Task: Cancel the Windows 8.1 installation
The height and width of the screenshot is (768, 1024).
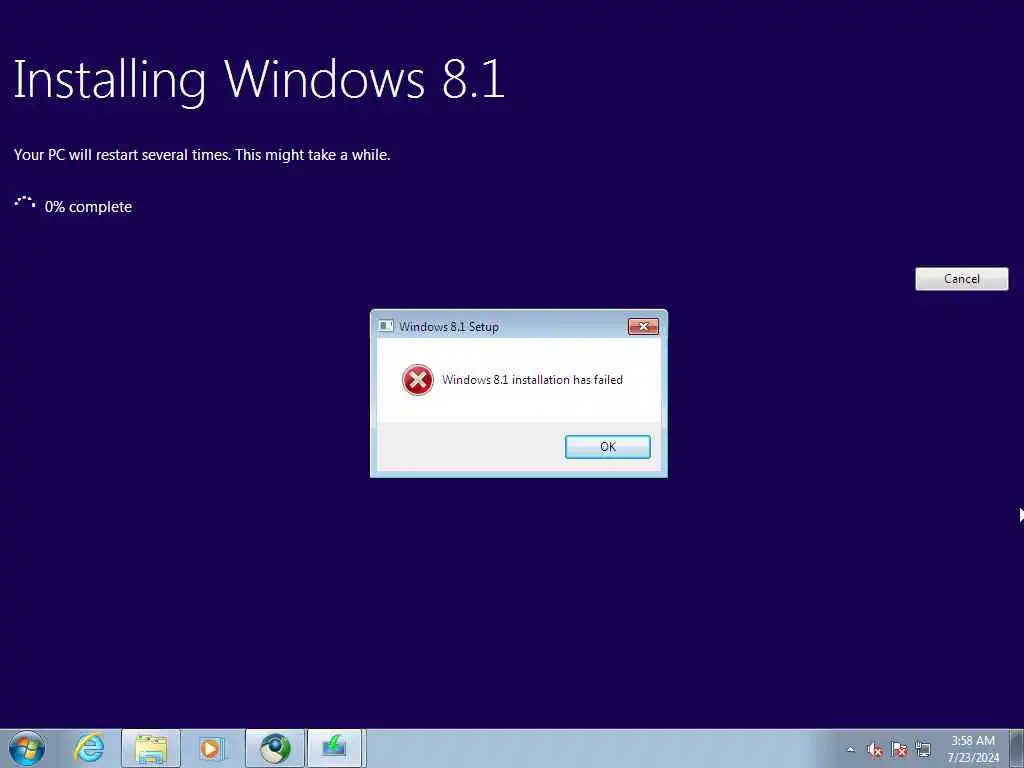Action: (961, 279)
